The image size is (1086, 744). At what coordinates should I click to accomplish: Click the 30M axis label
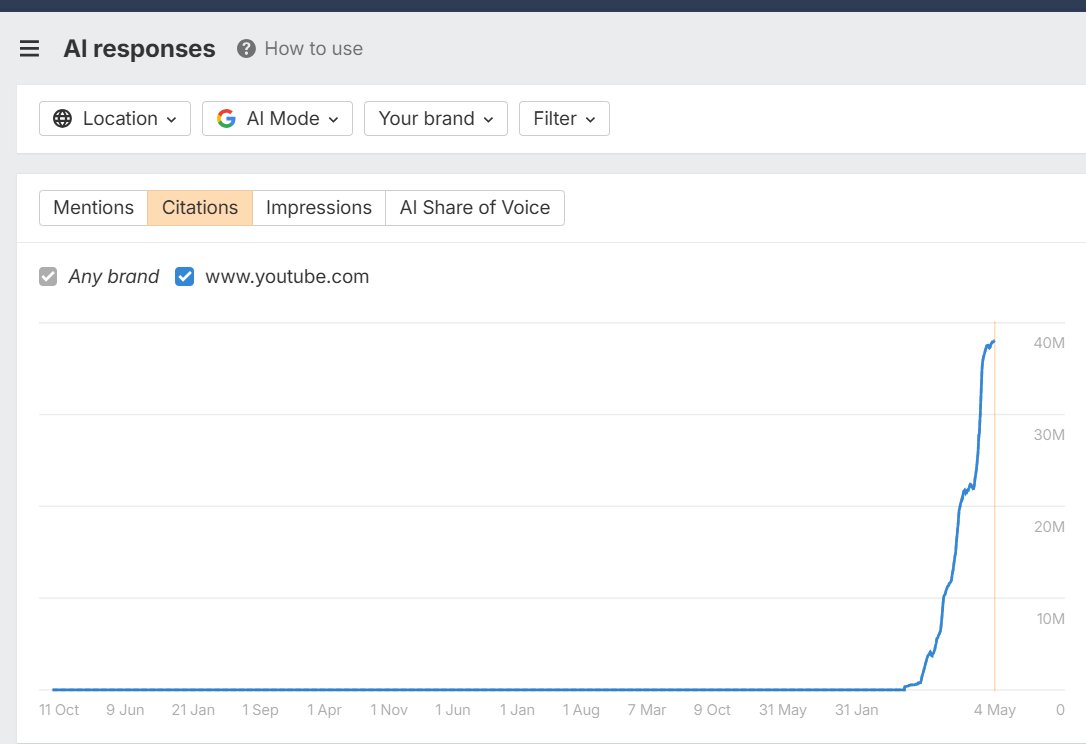[x=1049, y=435]
